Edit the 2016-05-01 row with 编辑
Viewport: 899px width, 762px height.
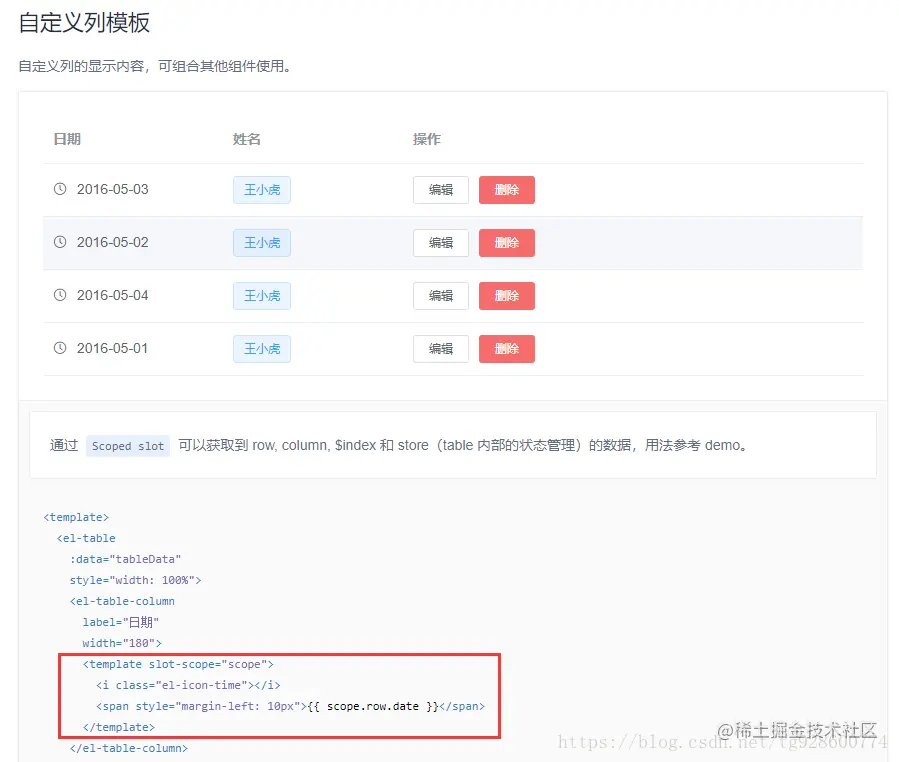click(x=441, y=349)
